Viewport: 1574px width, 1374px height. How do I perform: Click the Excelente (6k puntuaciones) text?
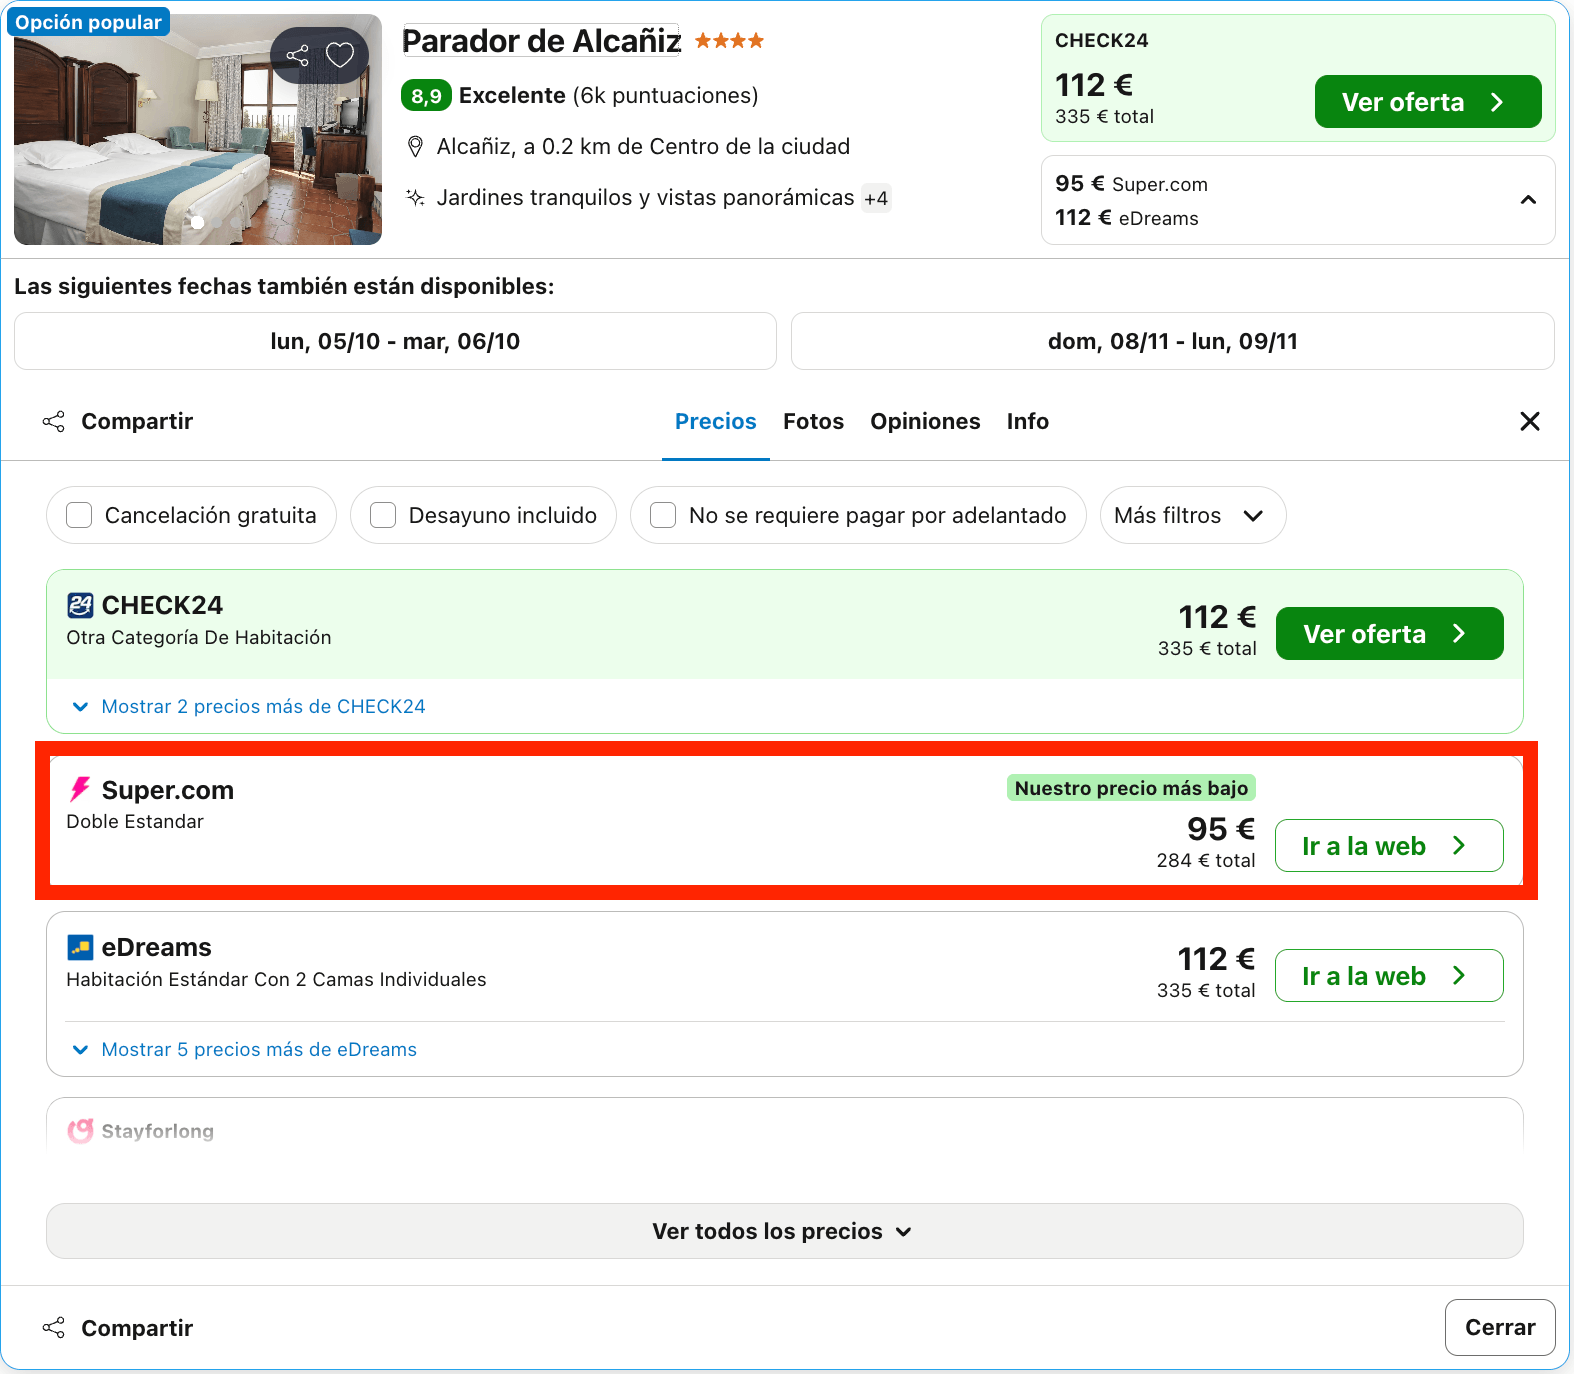coord(608,95)
